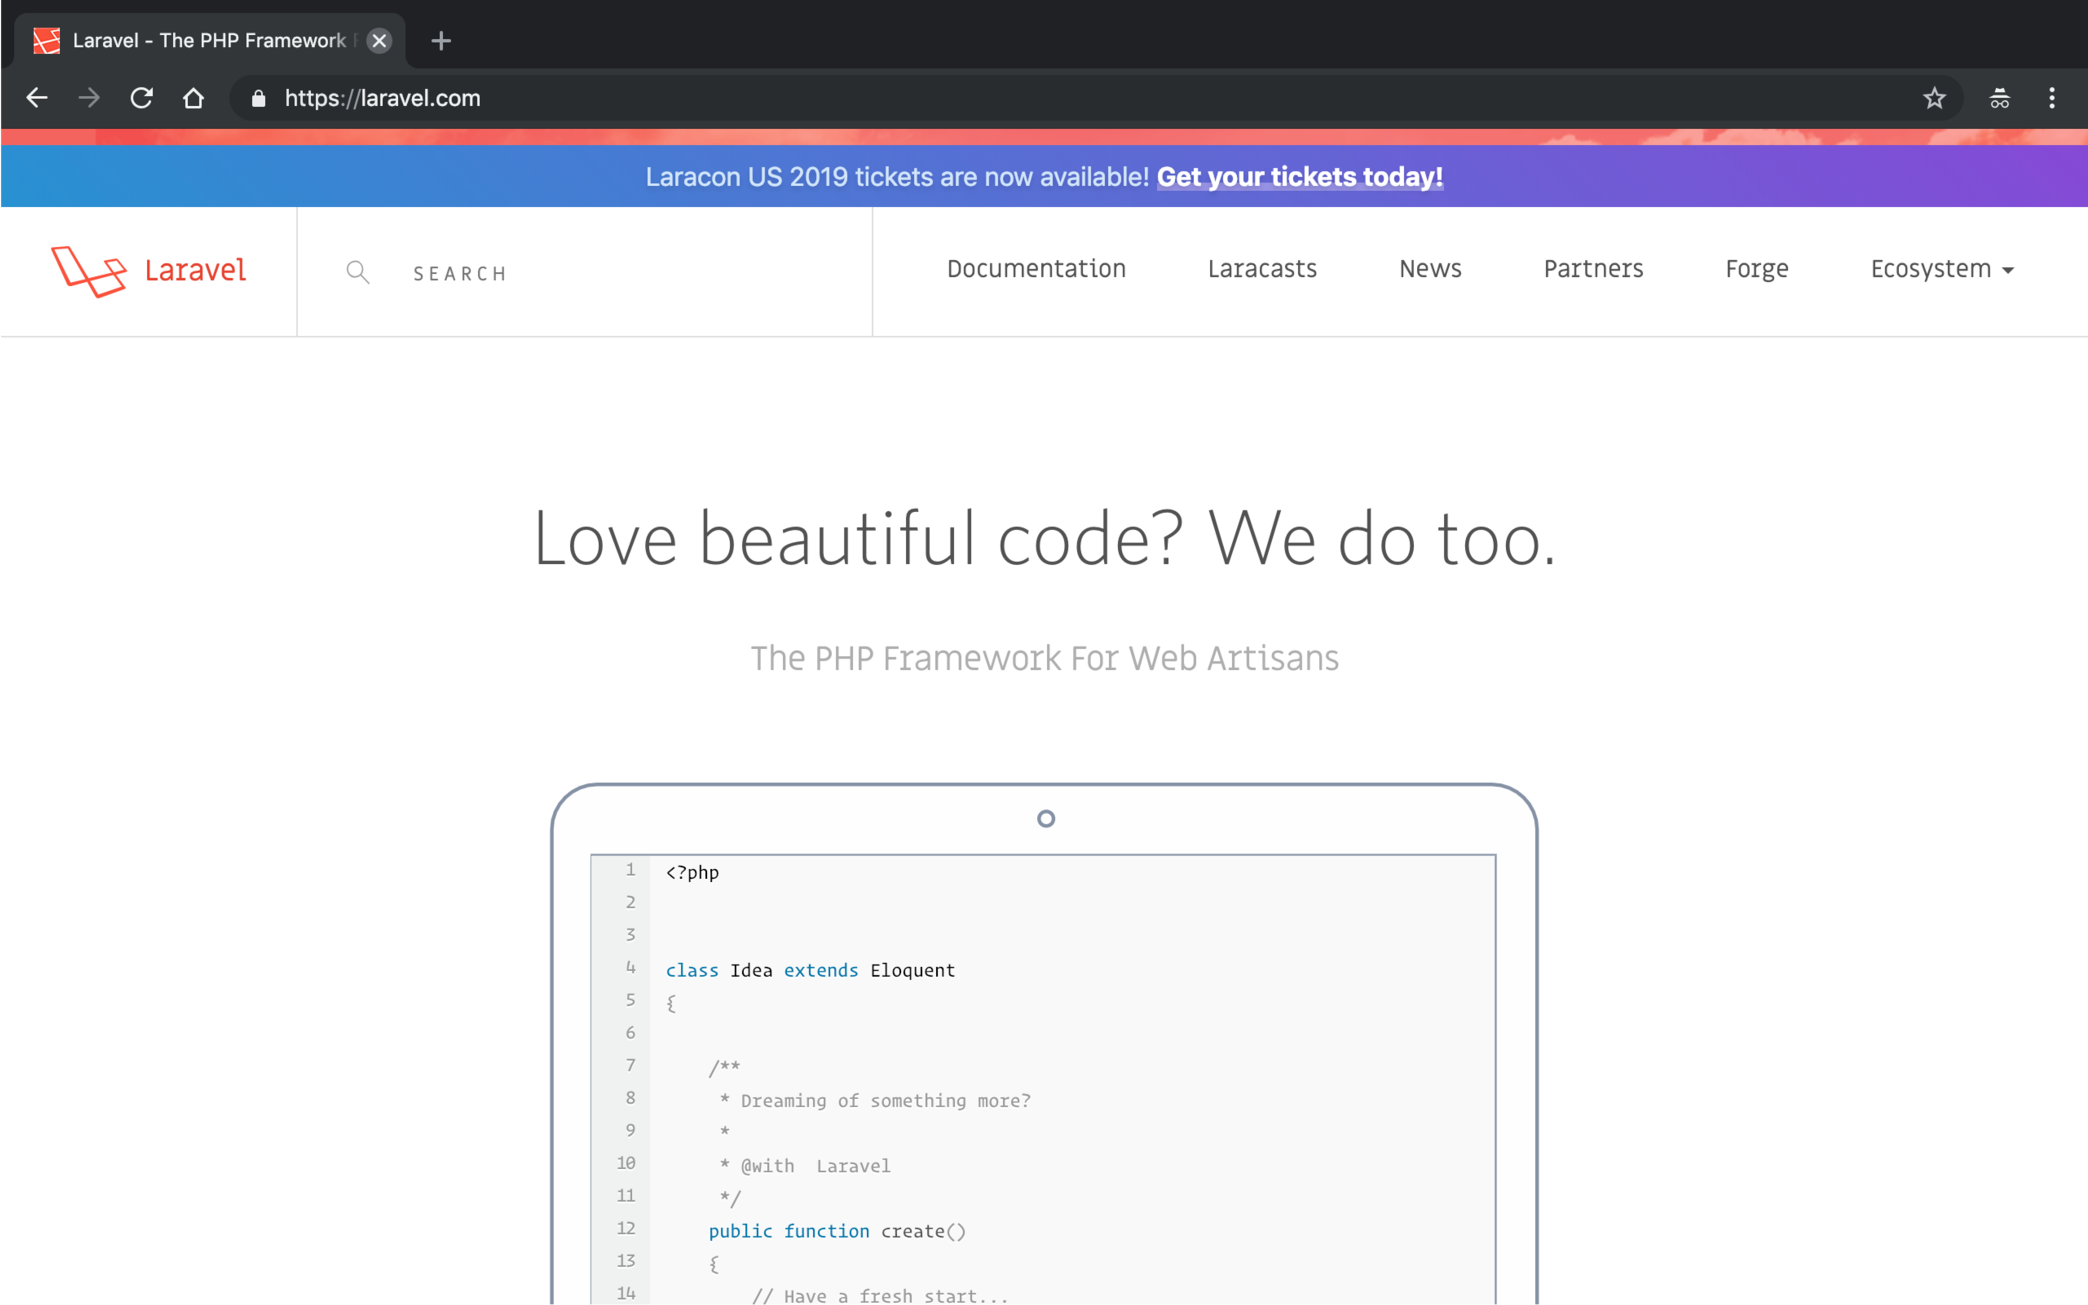Visit the Partners page
Viewport: 2088px width, 1305px height.
click(x=1593, y=269)
